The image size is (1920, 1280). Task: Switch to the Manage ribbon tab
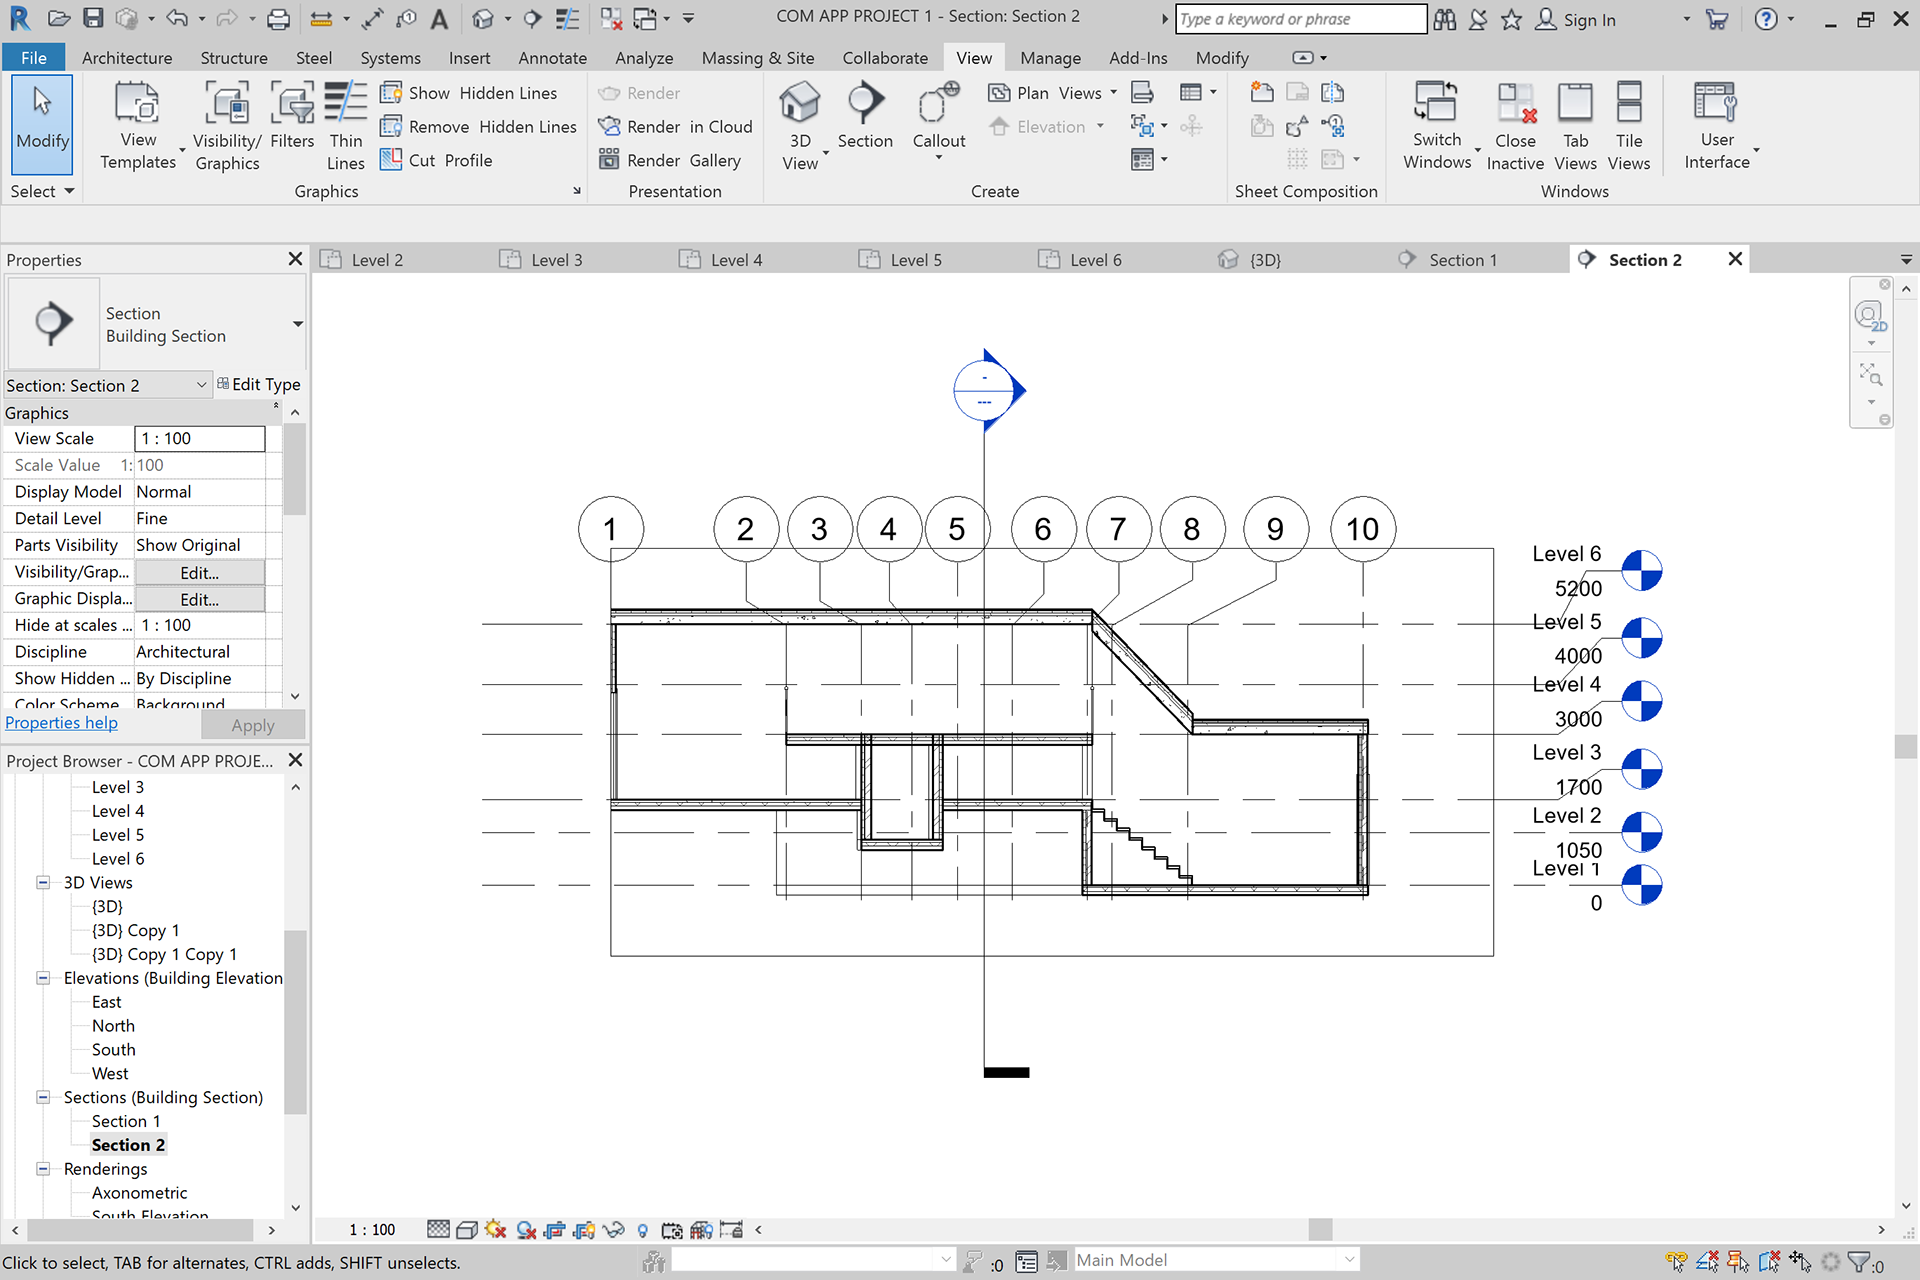tap(1050, 58)
